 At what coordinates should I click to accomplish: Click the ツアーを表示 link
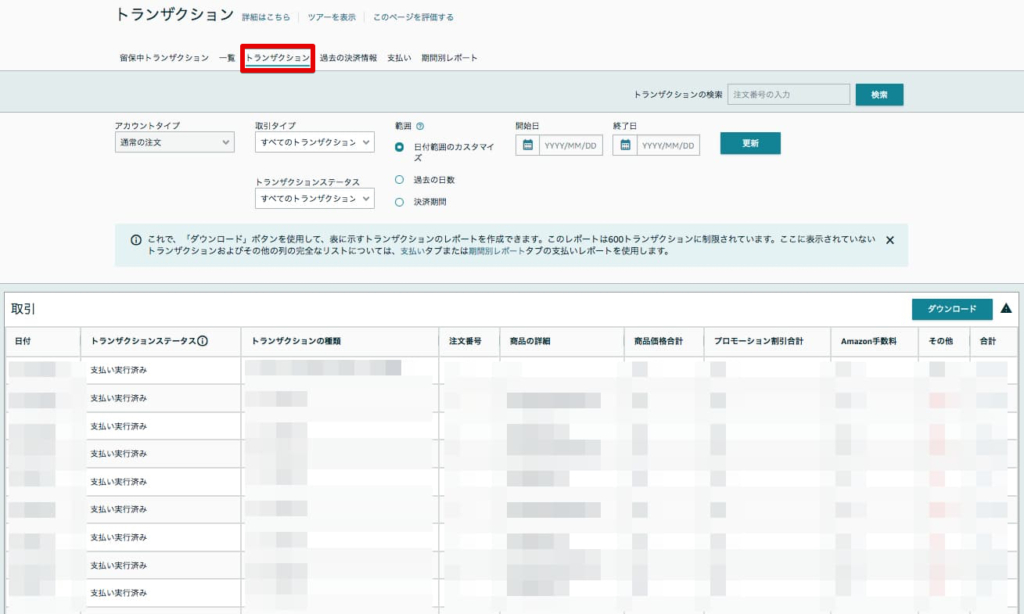[330, 17]
